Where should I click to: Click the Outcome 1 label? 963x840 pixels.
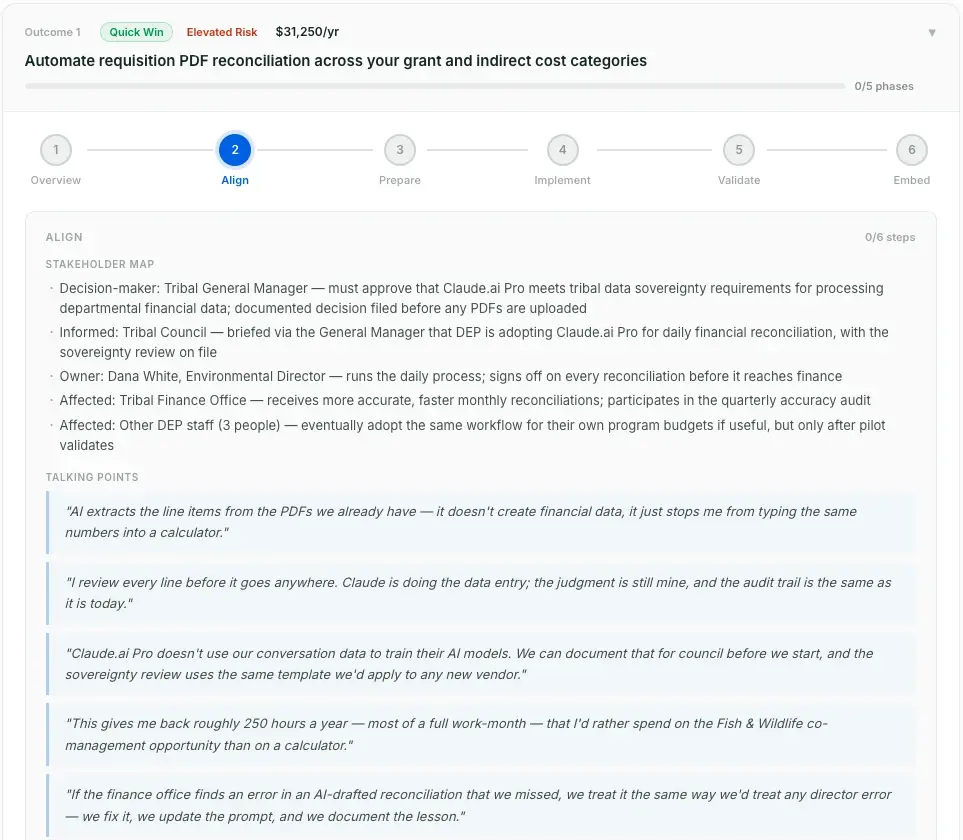point(53,31)
